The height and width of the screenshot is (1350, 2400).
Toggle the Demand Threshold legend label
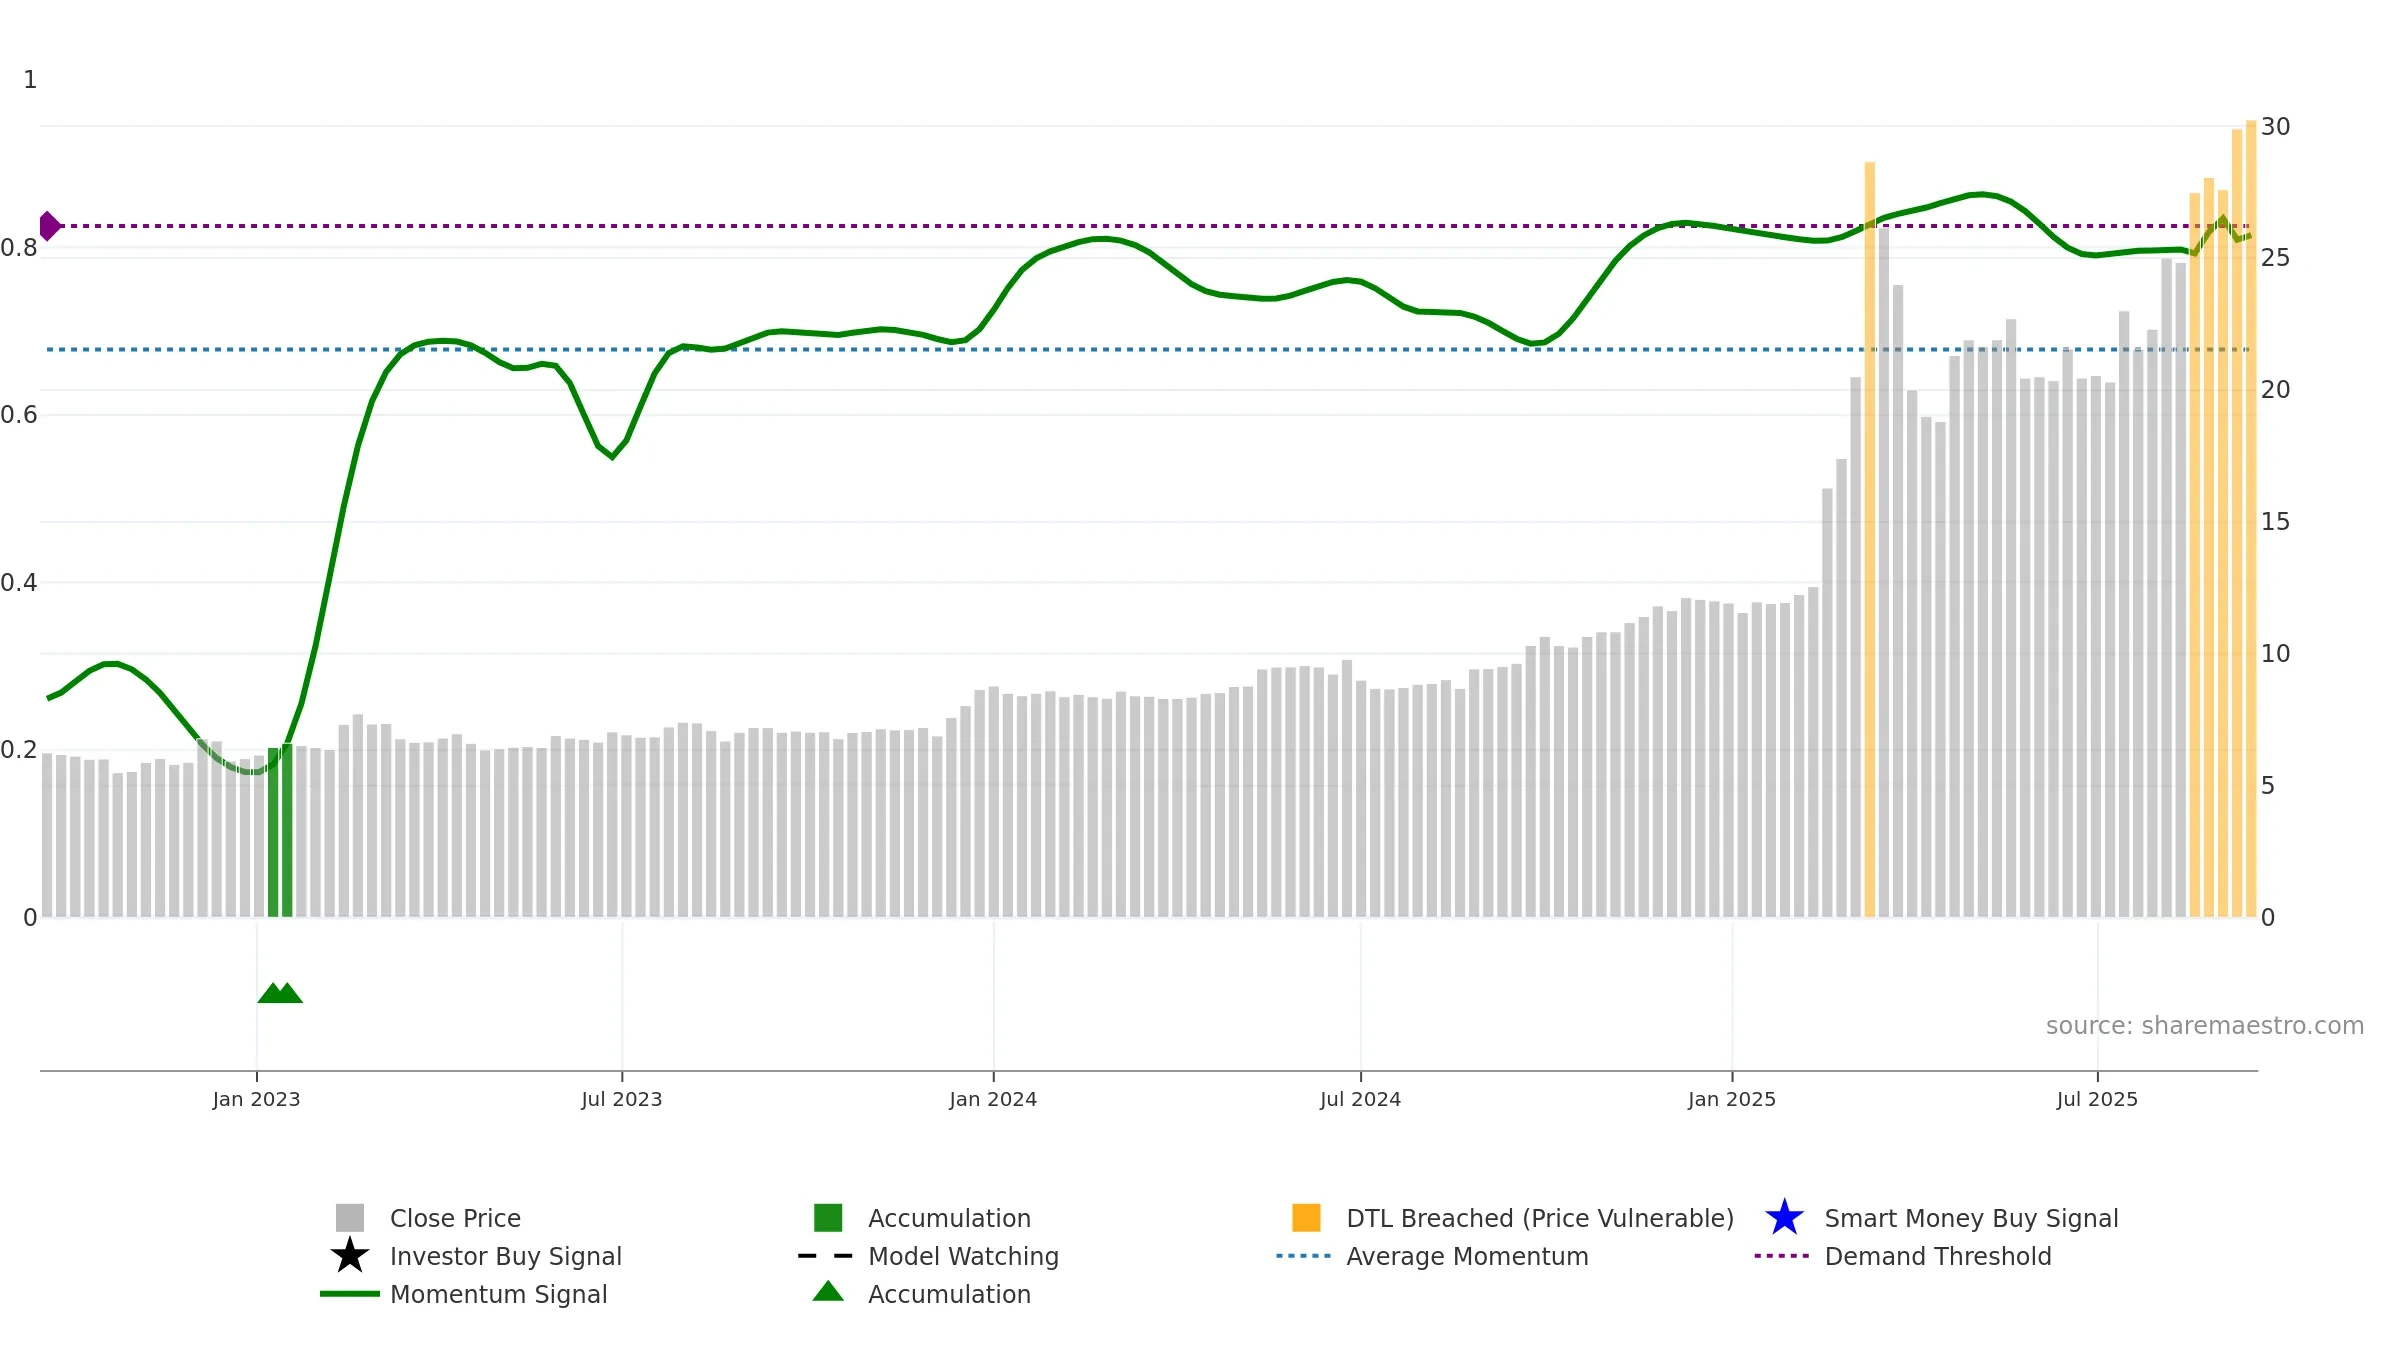[1938, 1256]
